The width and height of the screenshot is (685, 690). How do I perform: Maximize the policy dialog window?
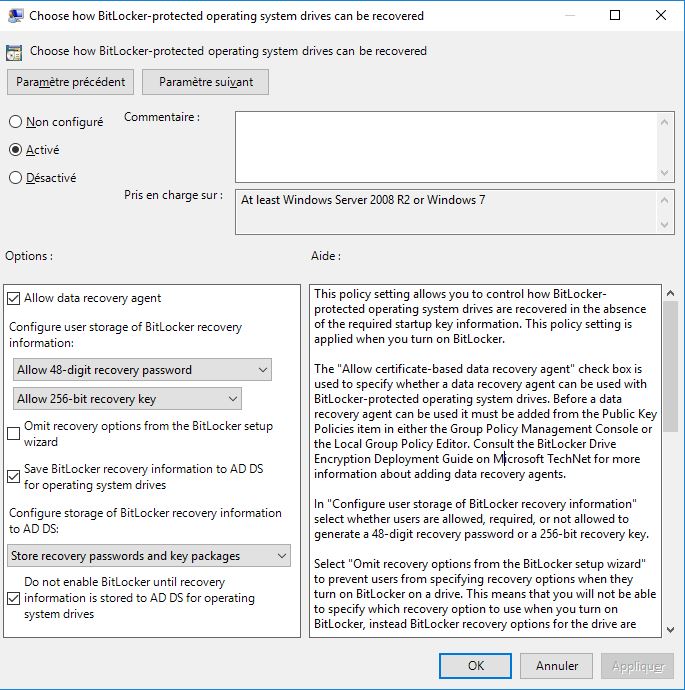615,15
